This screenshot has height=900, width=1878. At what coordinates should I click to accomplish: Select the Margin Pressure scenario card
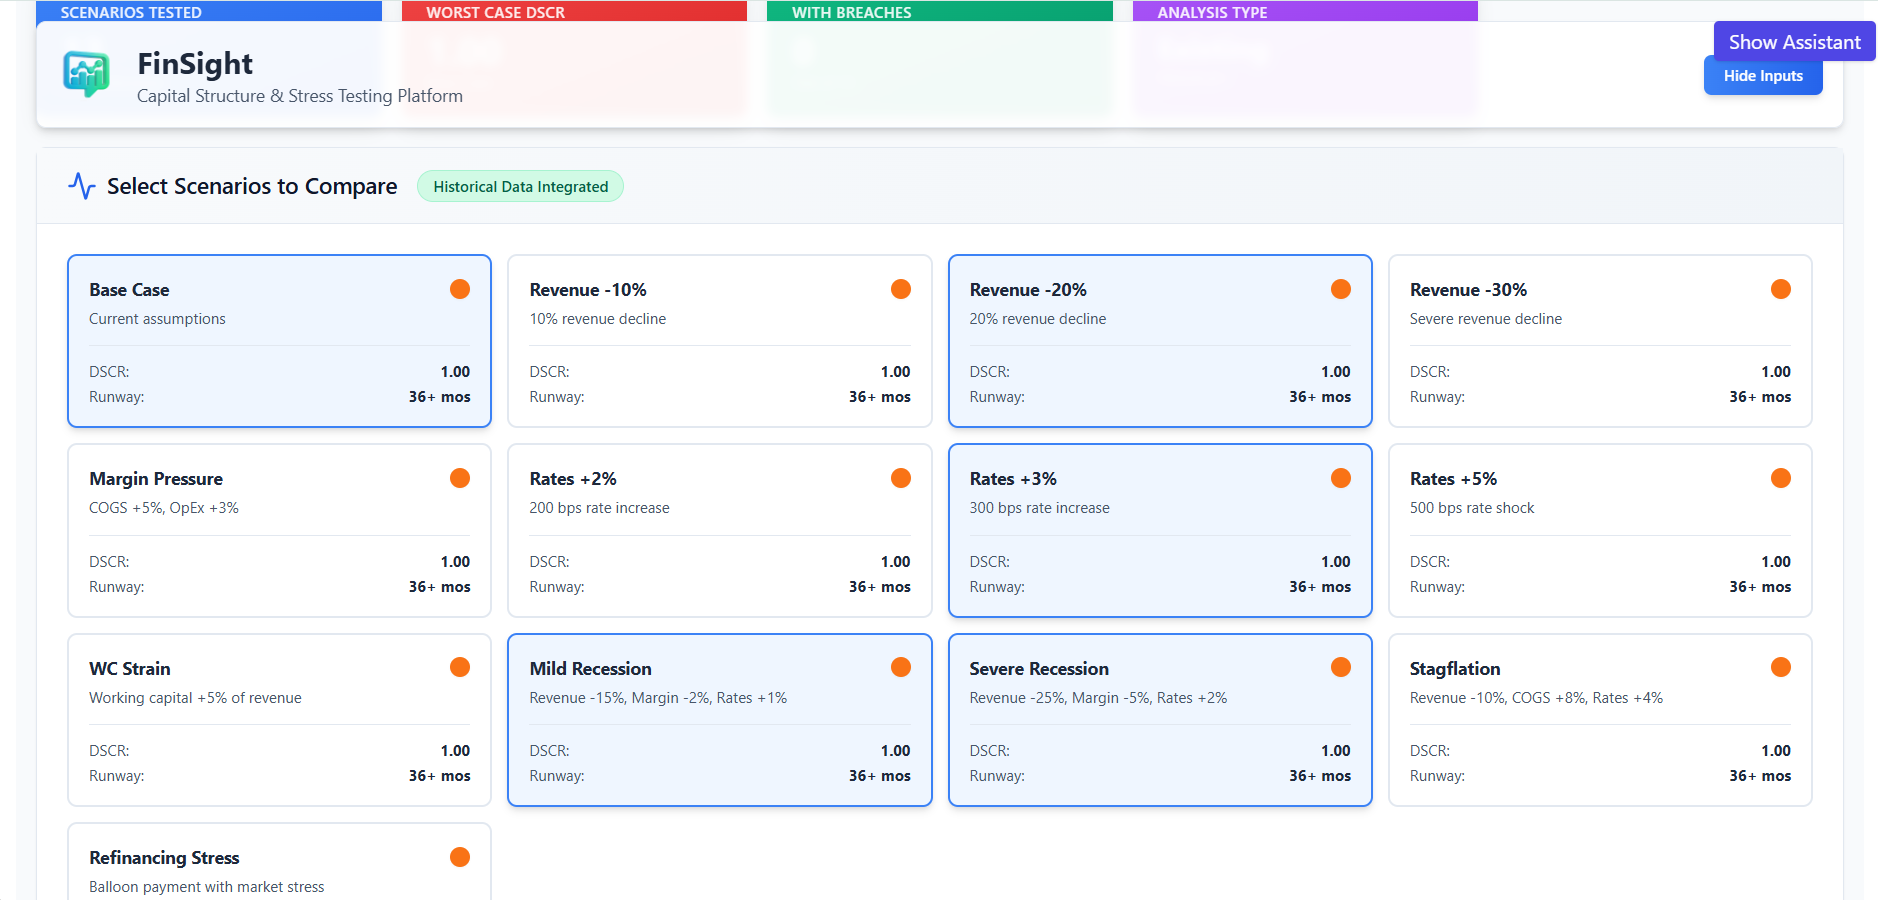(x=279, y=530)
